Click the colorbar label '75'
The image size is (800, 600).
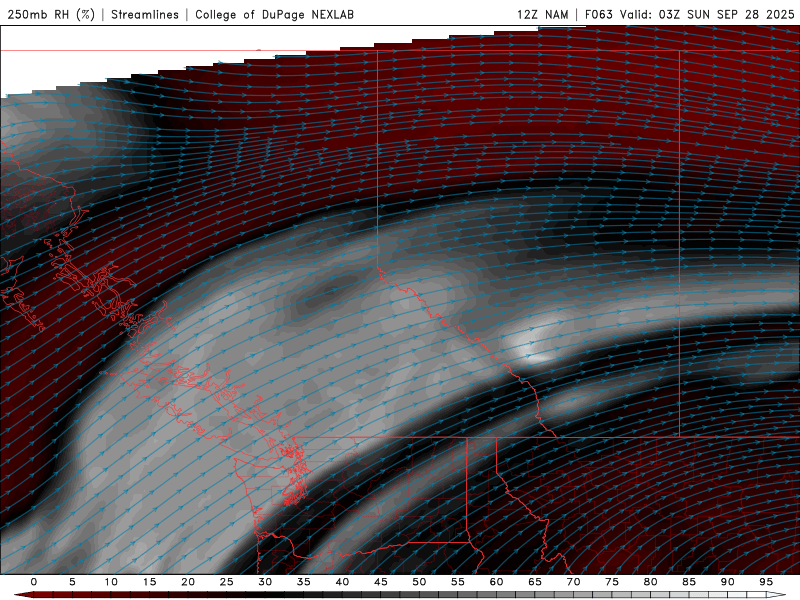[612, 582]
